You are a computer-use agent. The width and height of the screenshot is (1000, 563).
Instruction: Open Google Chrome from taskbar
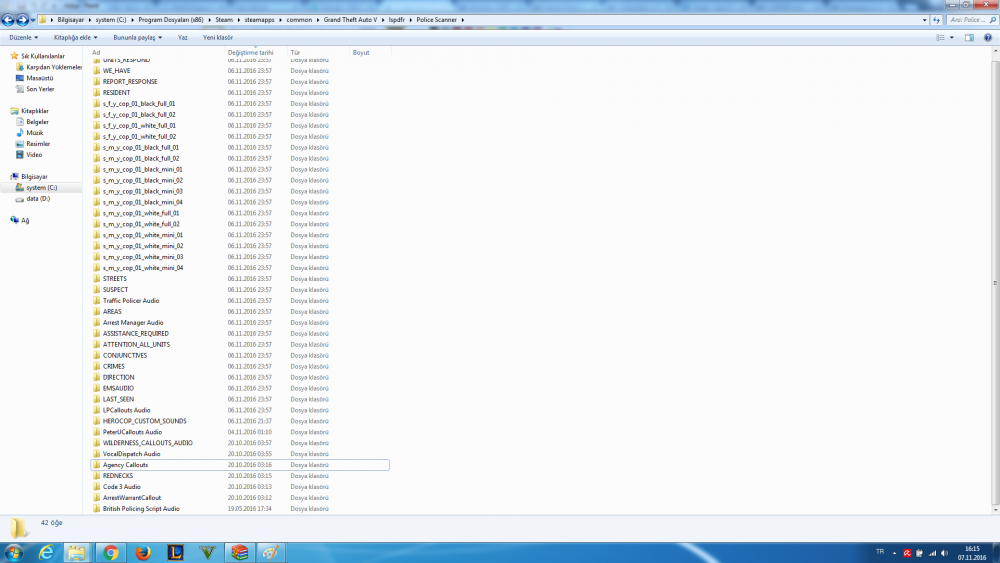(110, 553)
